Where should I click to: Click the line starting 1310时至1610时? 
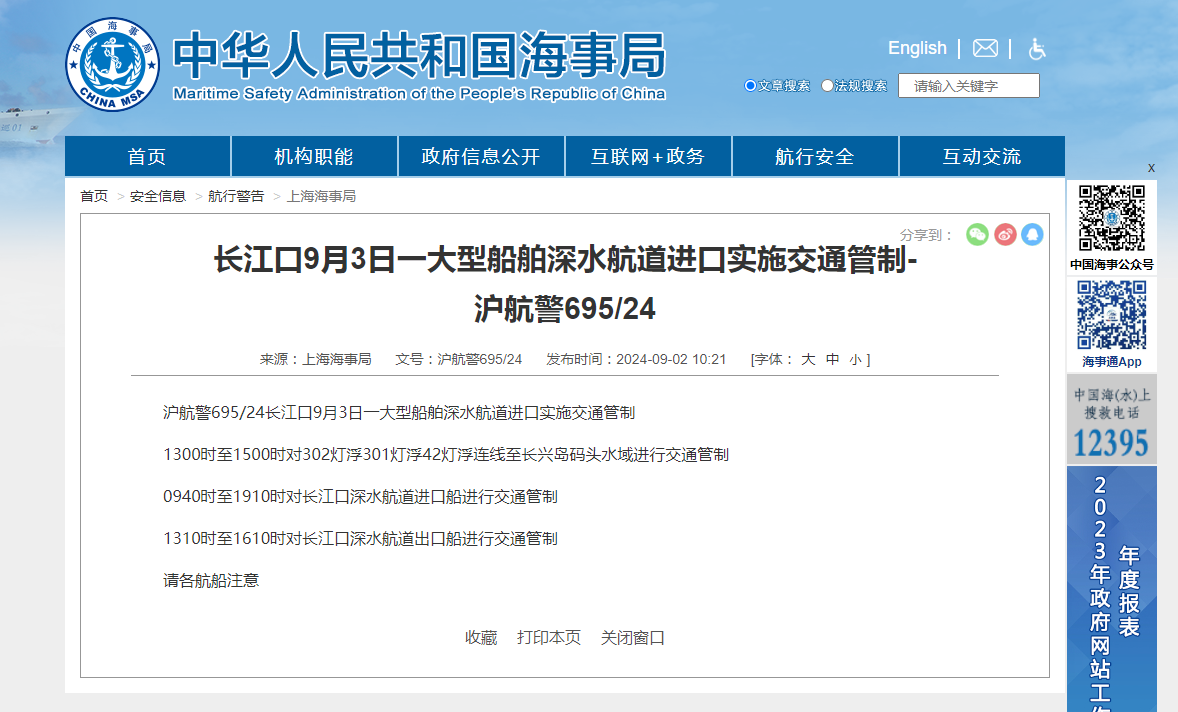point(360,539)
